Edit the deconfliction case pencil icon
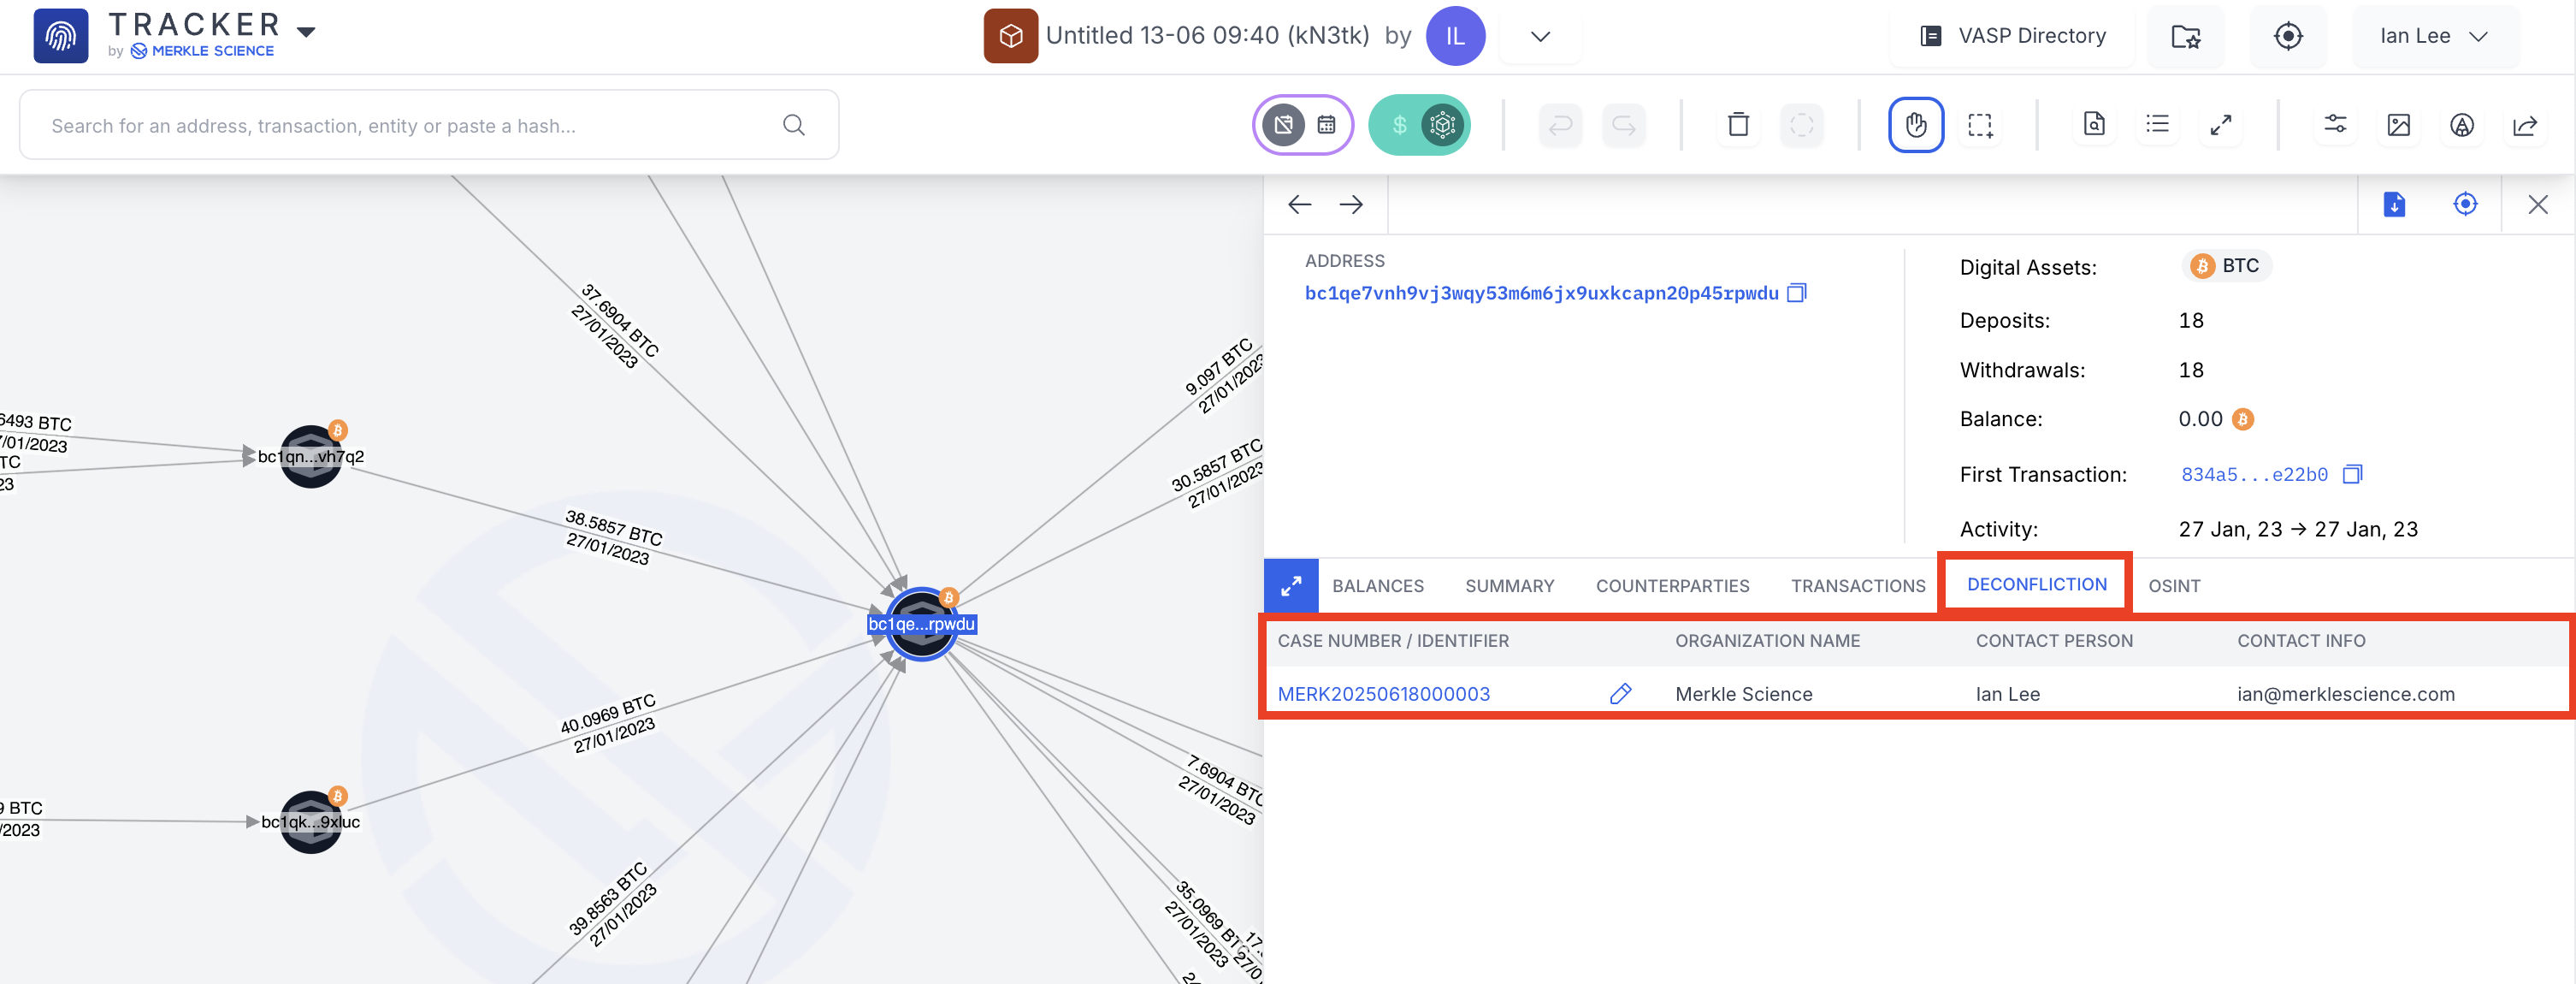The width and height of the screenshot is (2576, 984). click(x=1620, y=694)
